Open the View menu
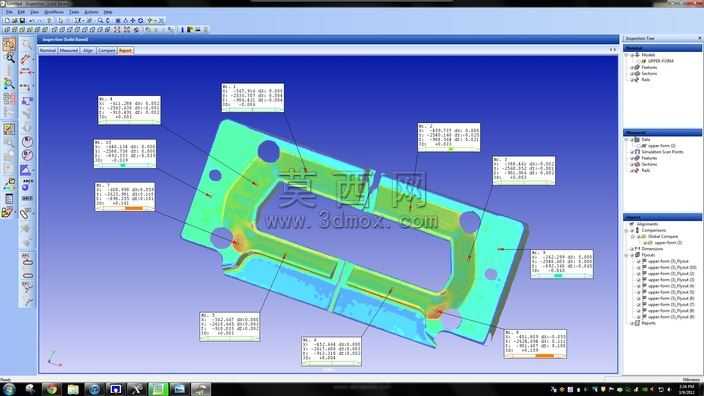 tap(35, 12)
